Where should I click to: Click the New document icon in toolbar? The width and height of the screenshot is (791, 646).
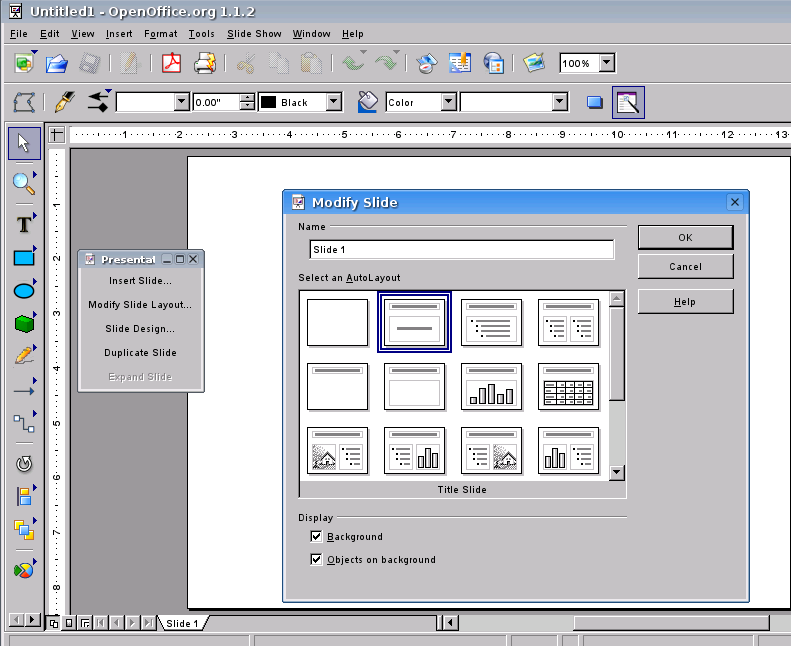coord(24,64)
